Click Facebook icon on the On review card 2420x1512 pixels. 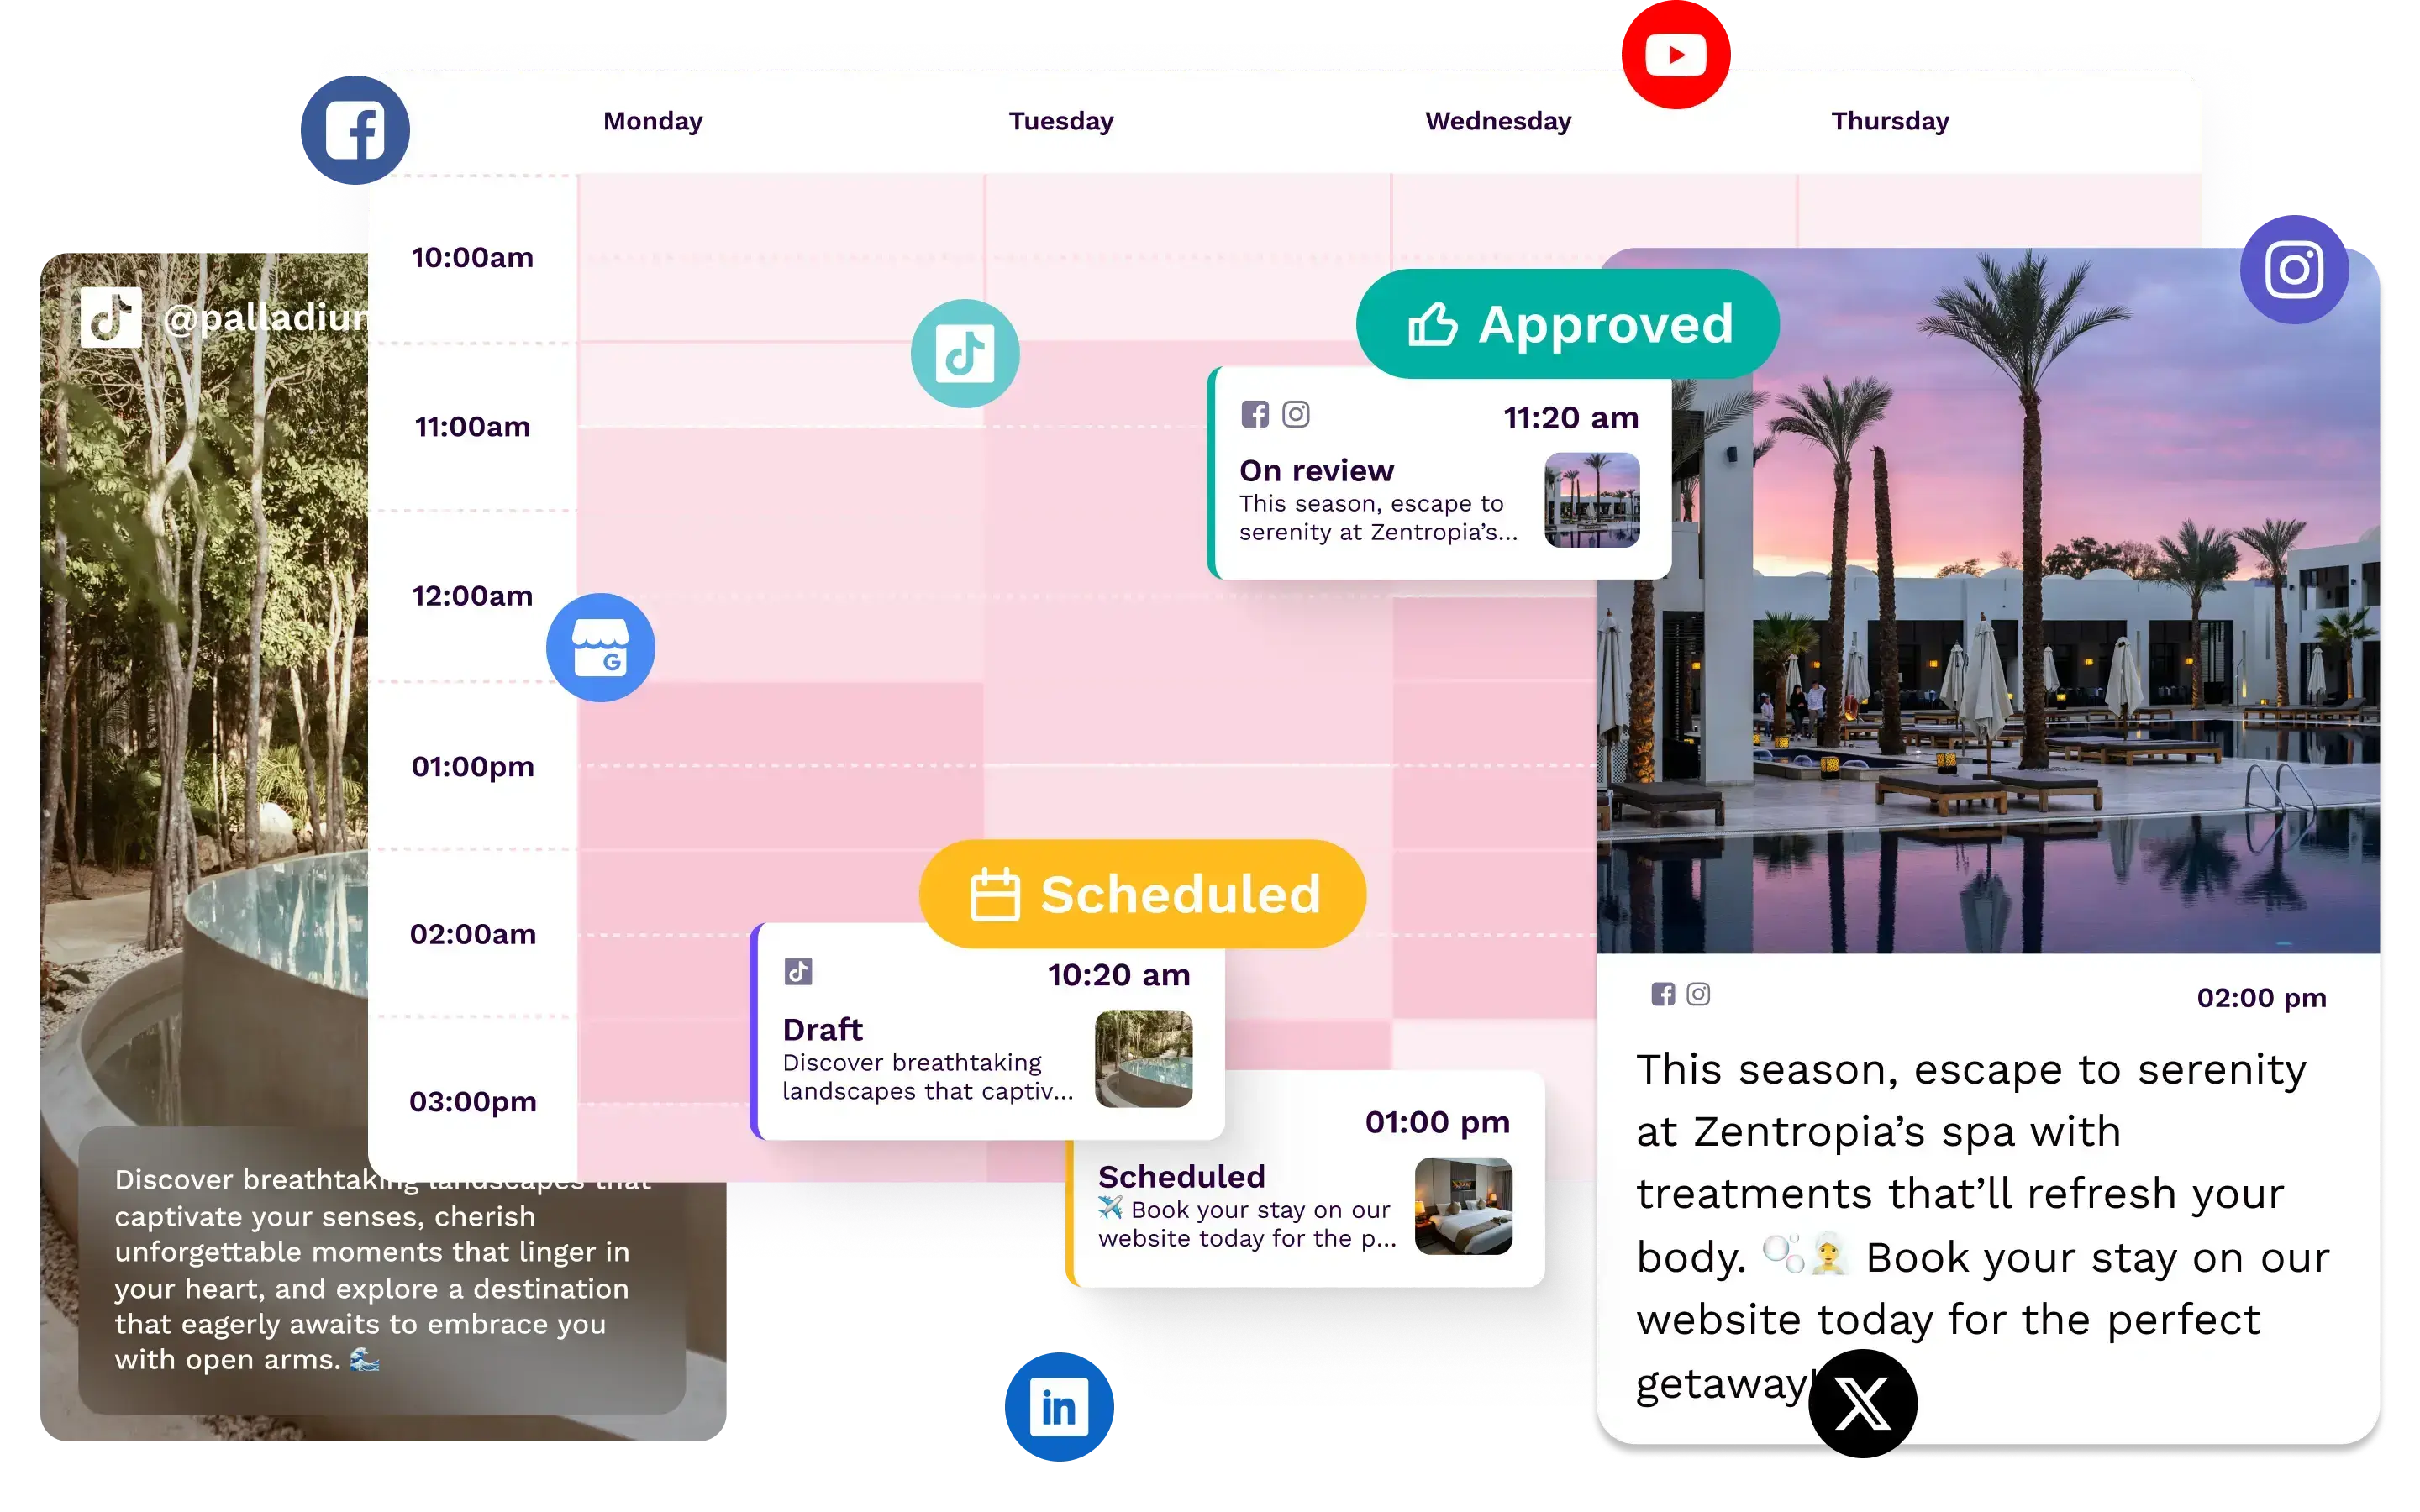(1255, 414)
